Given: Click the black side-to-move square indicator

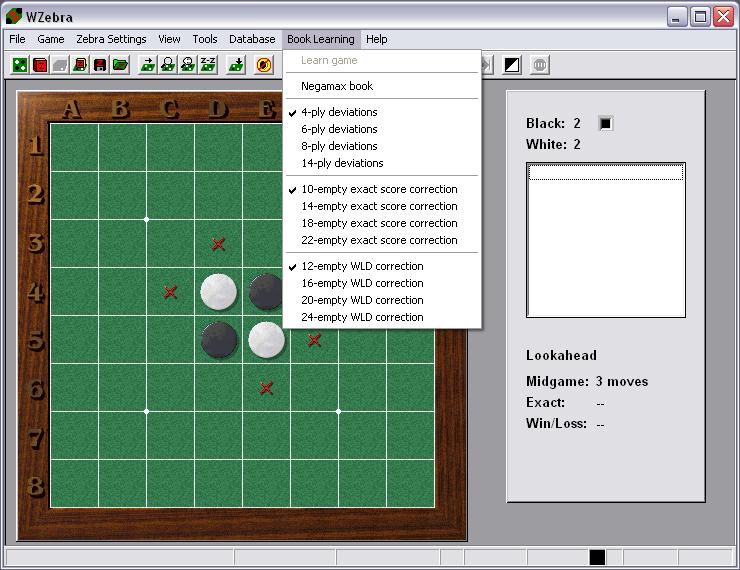Looking at the screenshot, I should click(605, 124).
